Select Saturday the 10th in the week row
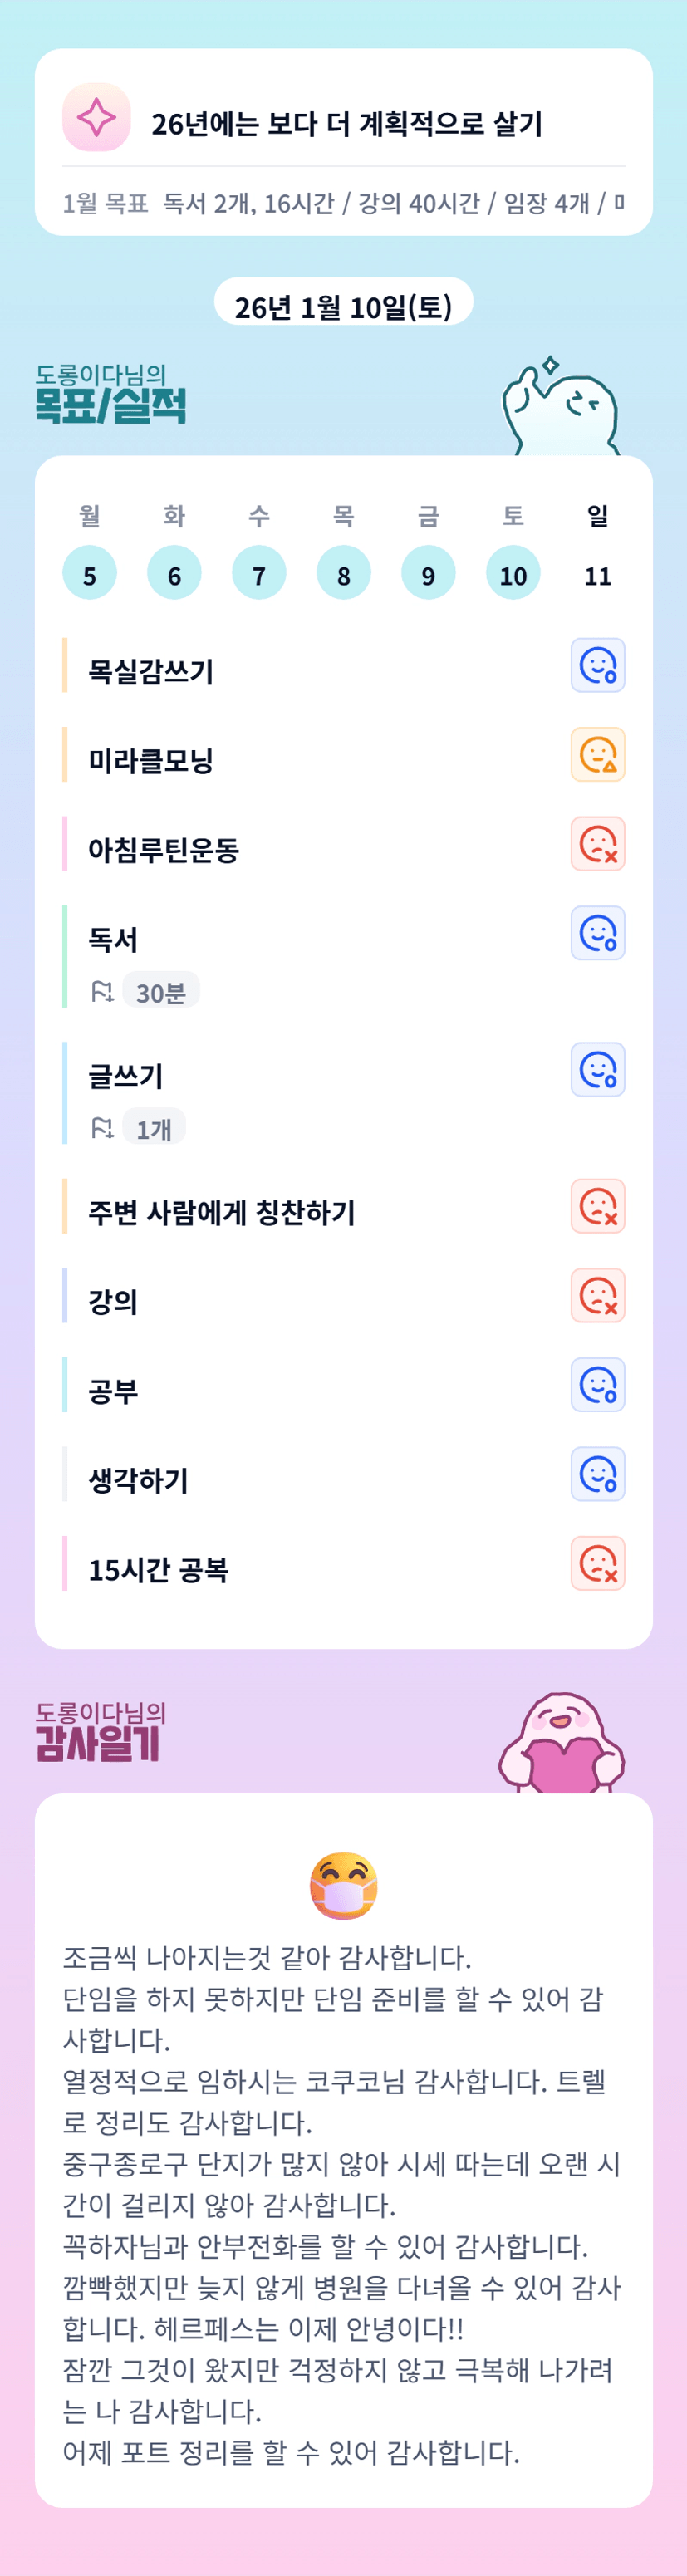 coord(513,574)
